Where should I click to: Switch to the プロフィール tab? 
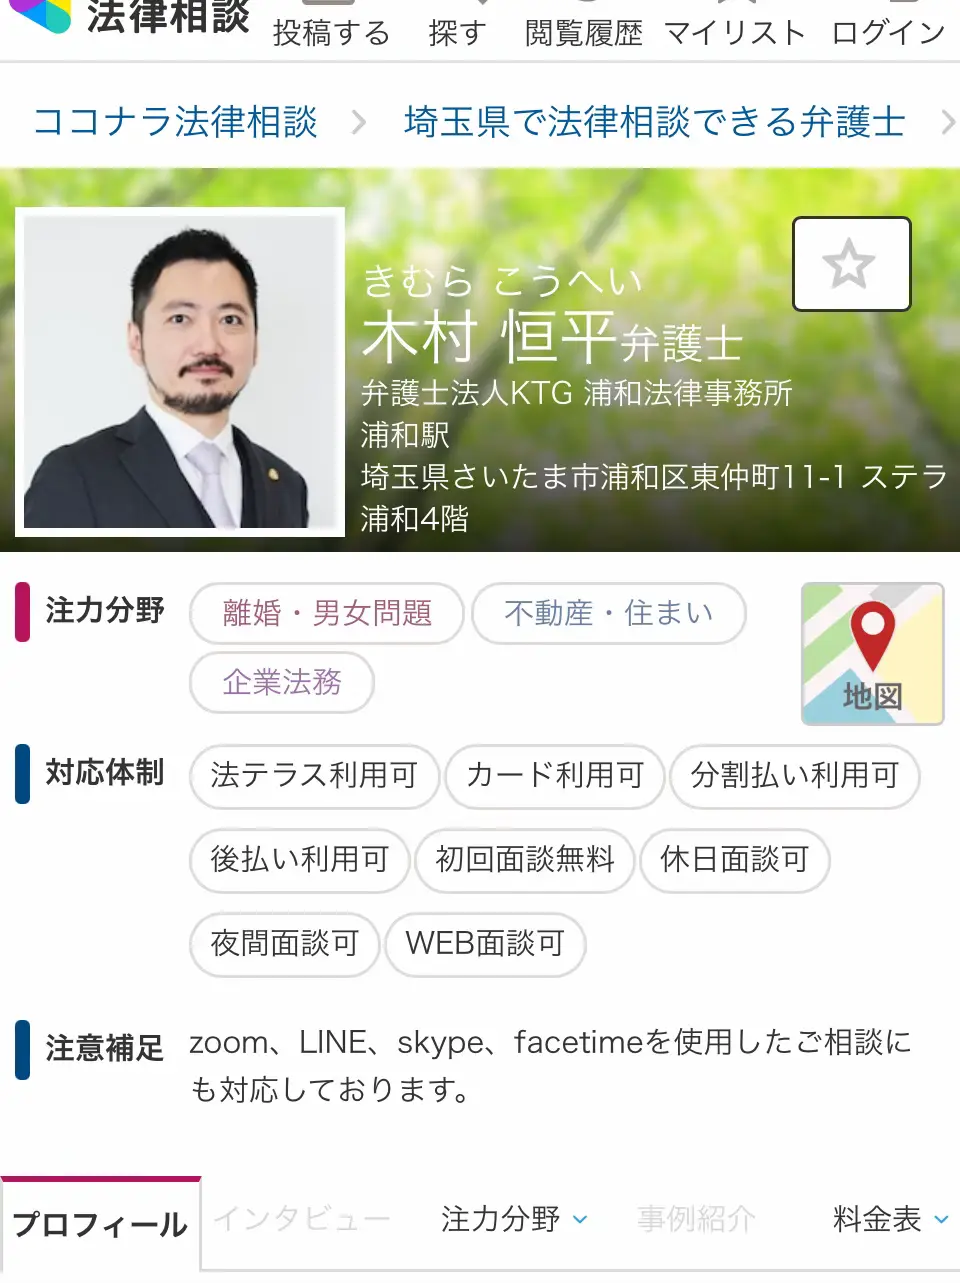(x=100, y=1224)
